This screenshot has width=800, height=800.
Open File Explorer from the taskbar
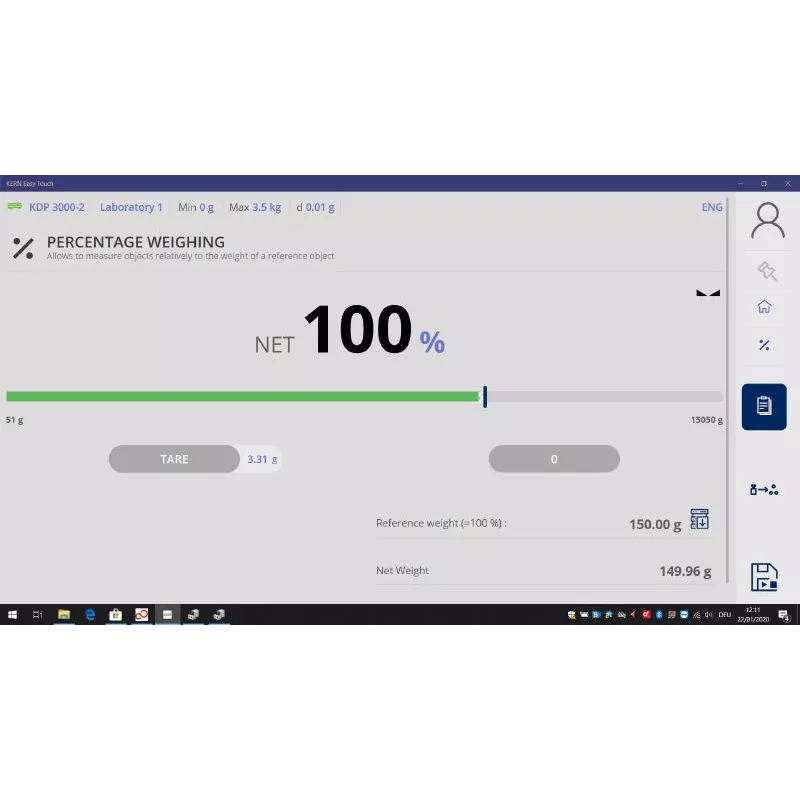pyautogui.click(x=64, y=614)
